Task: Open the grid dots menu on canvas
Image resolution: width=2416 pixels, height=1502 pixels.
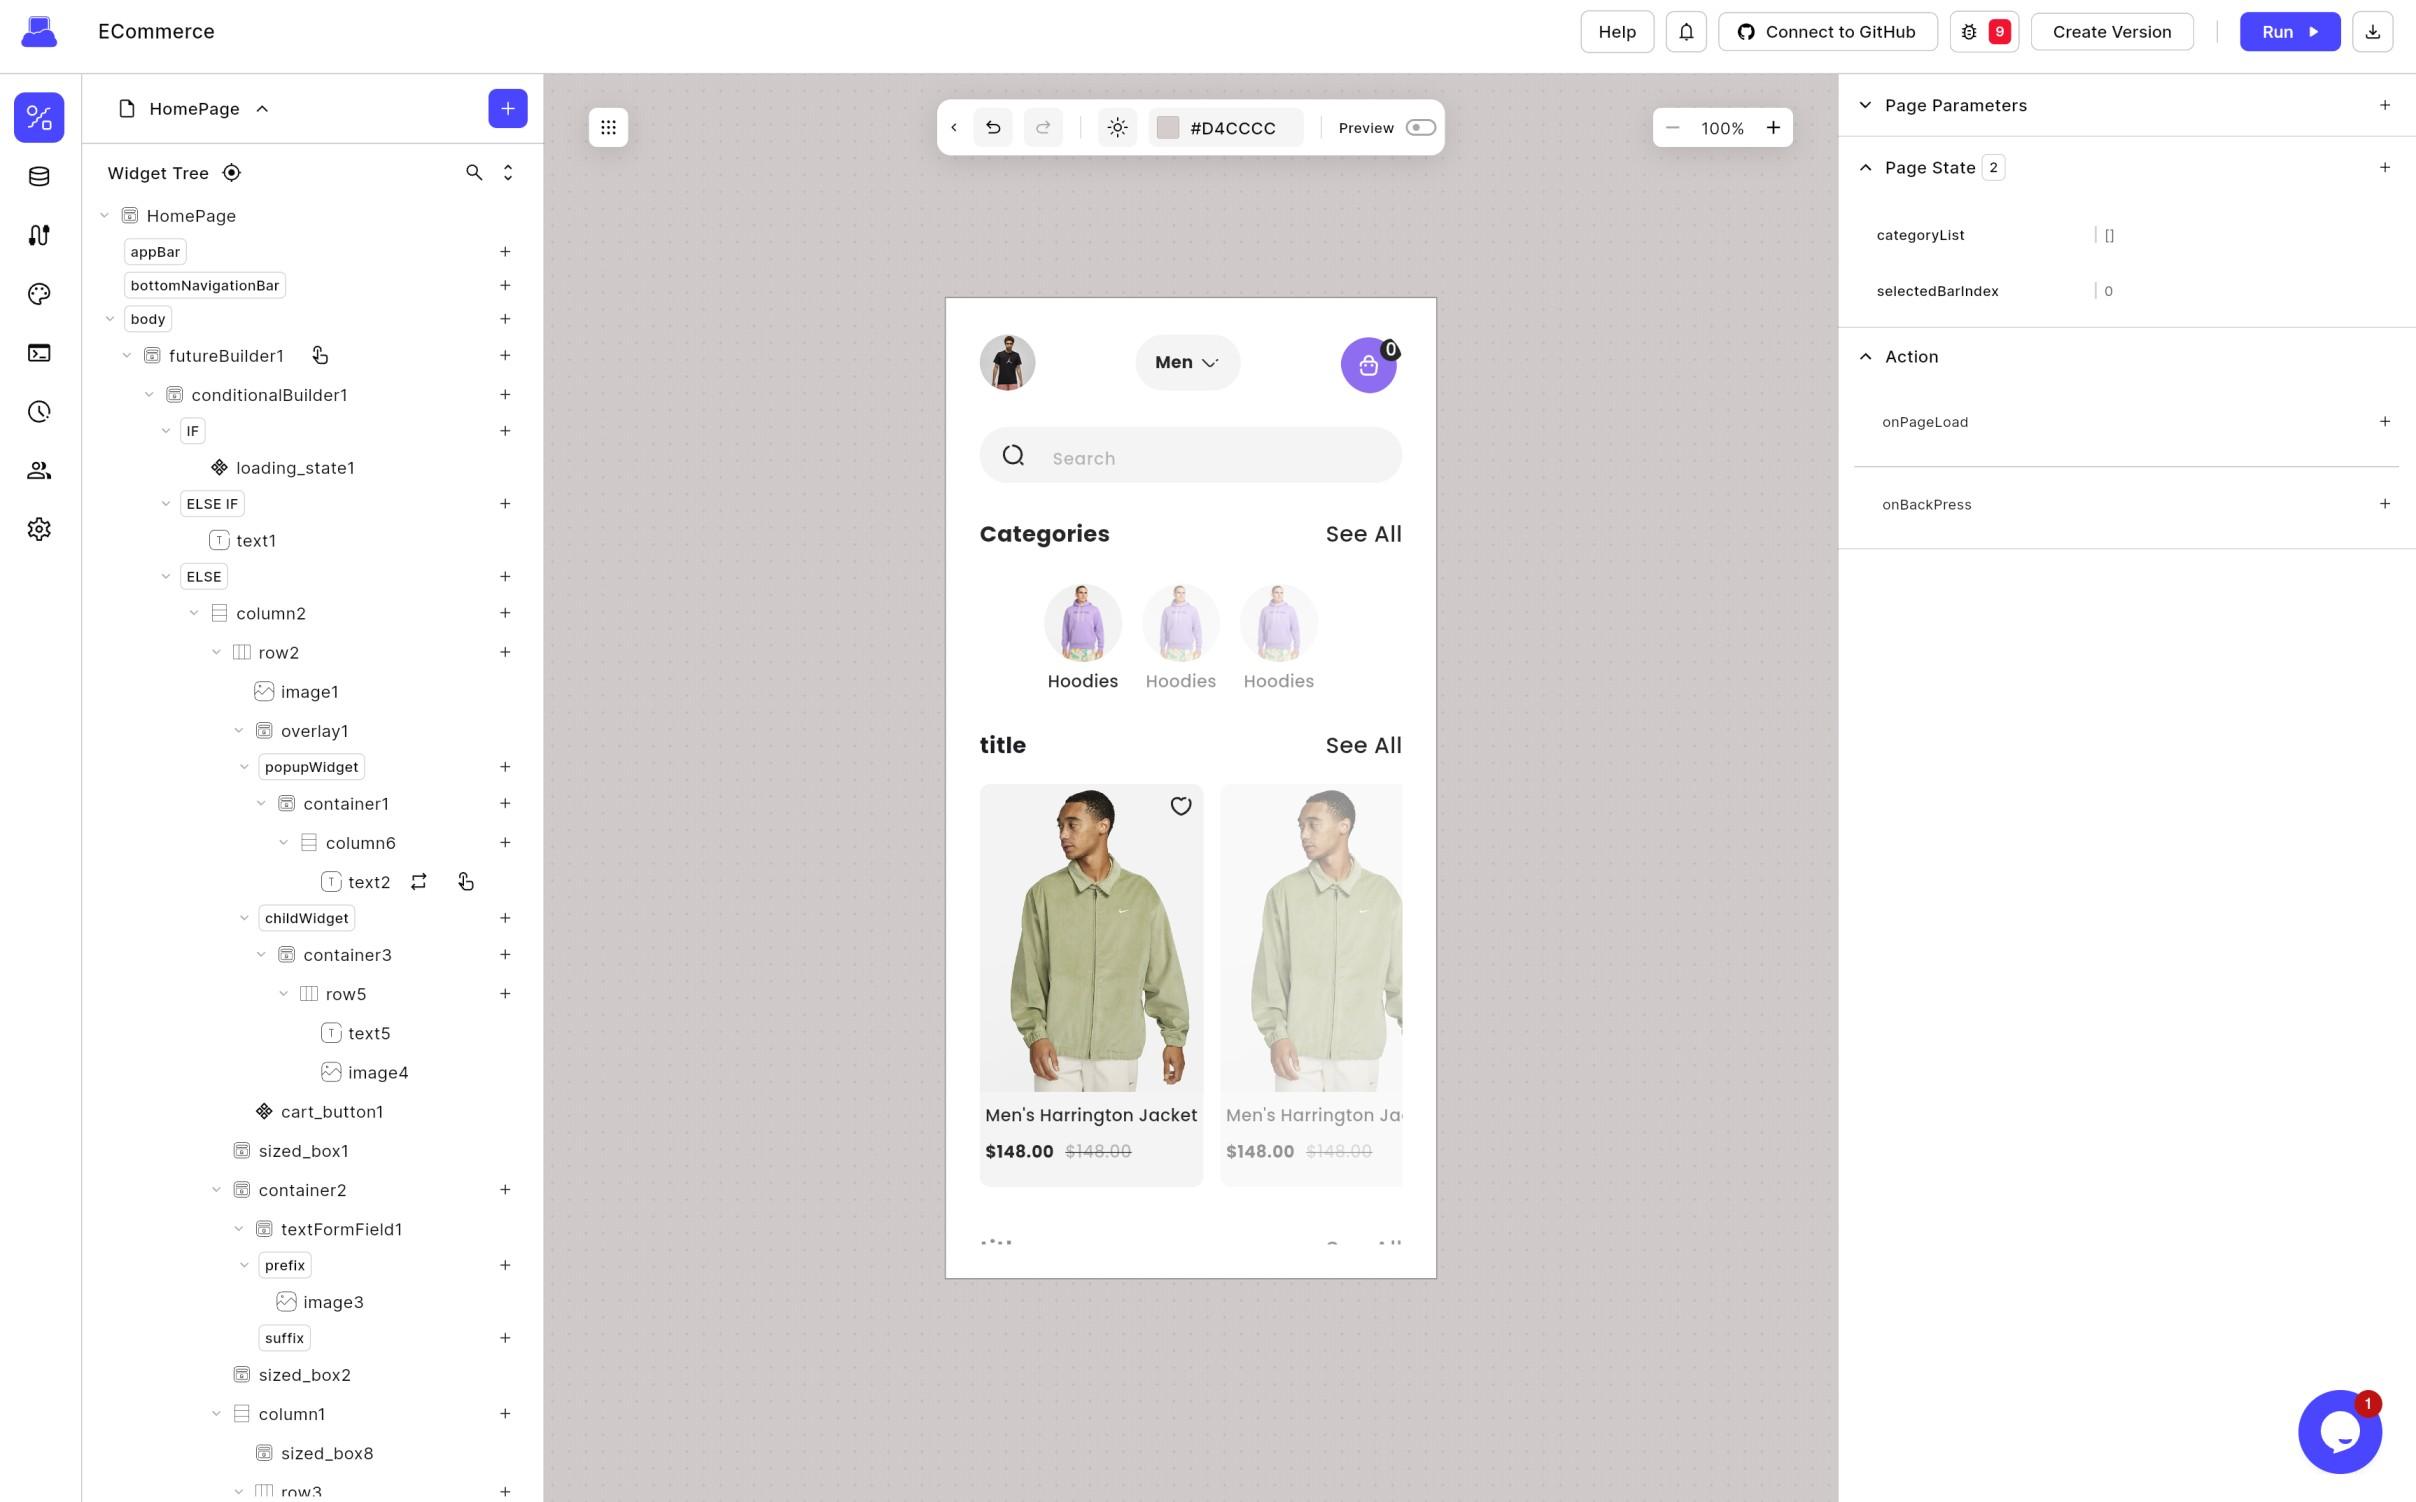Action: click(608, 128)
